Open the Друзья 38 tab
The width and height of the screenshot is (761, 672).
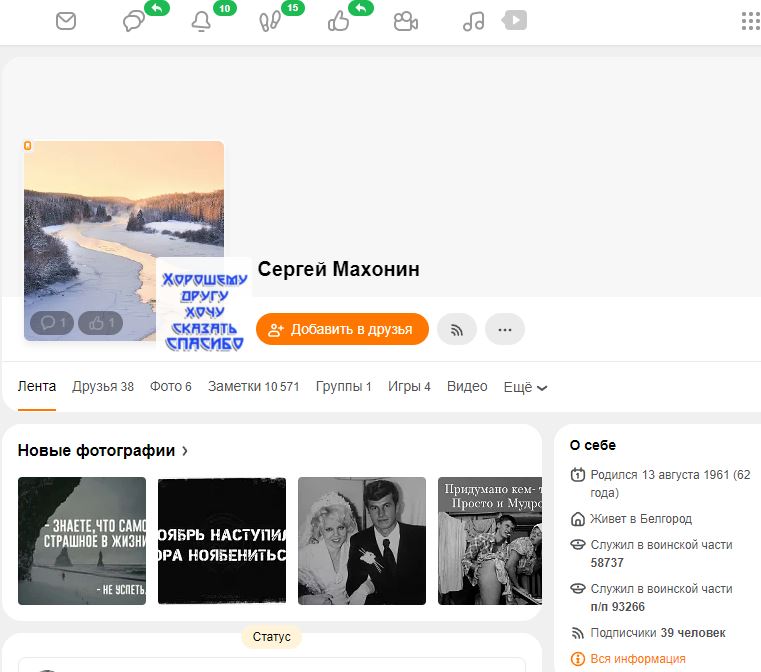coord(103,387)
